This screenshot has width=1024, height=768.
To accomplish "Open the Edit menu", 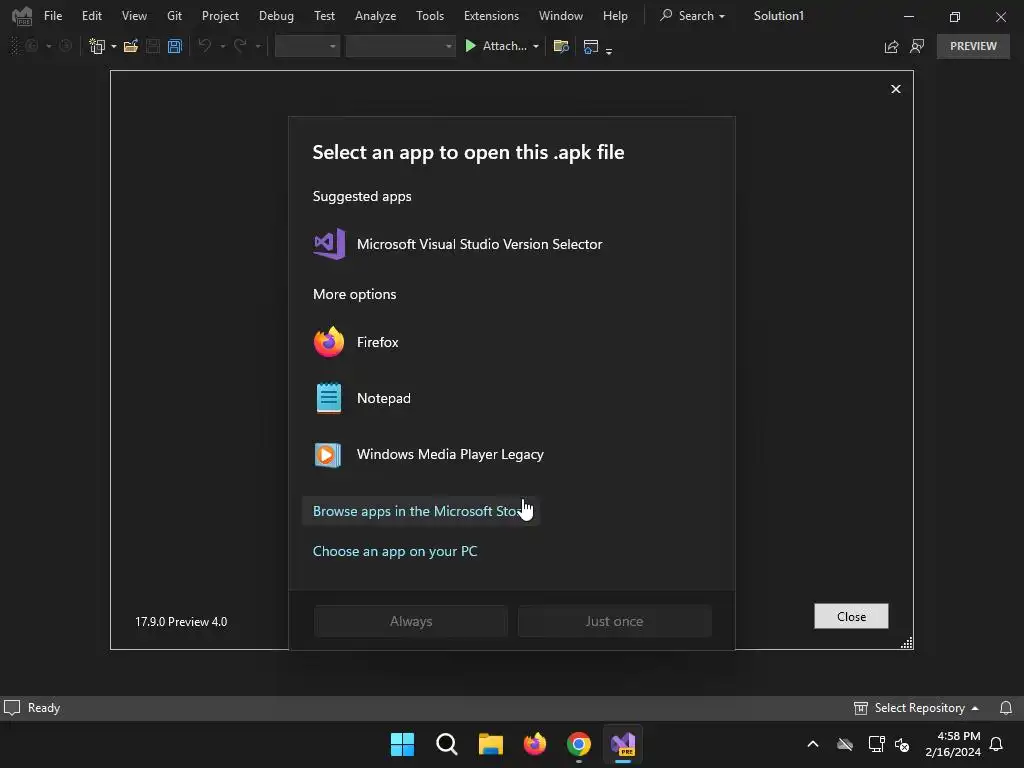I will [91, 16].
